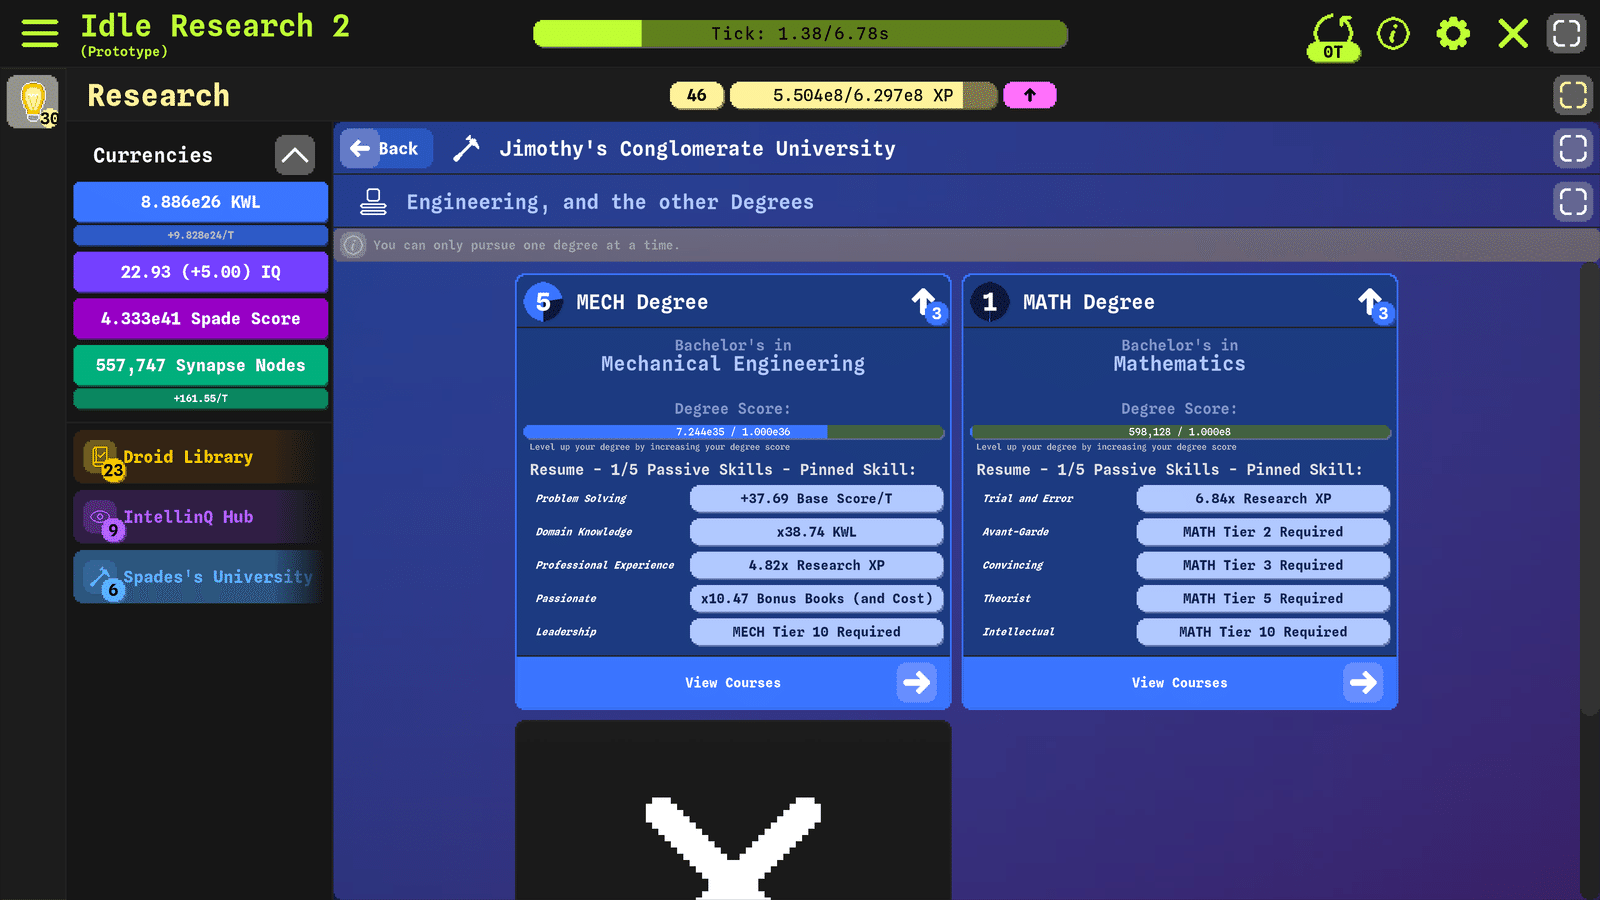
Task: Click the research XP progress bar
Action: pyautogui.click(x=864, y=95)
